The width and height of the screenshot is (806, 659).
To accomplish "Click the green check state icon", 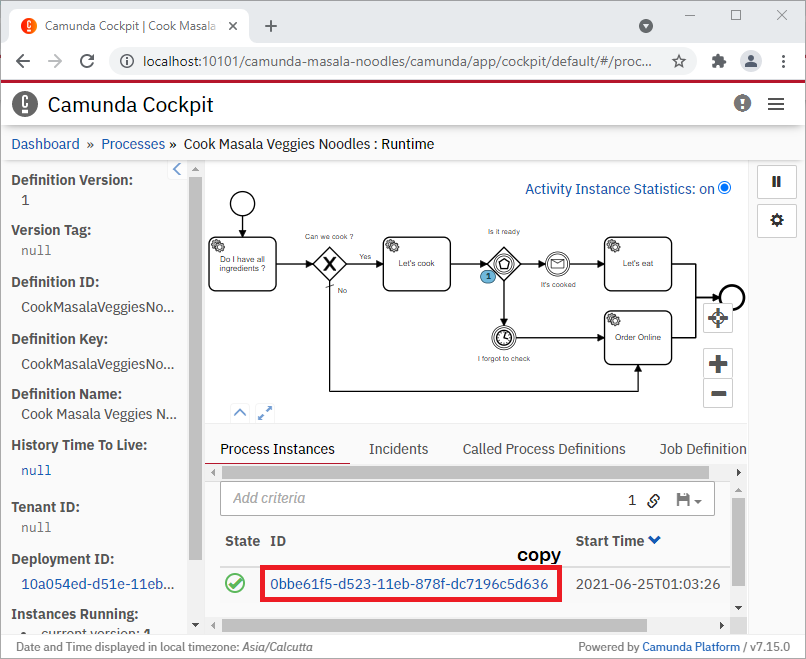I will (235, 583).
